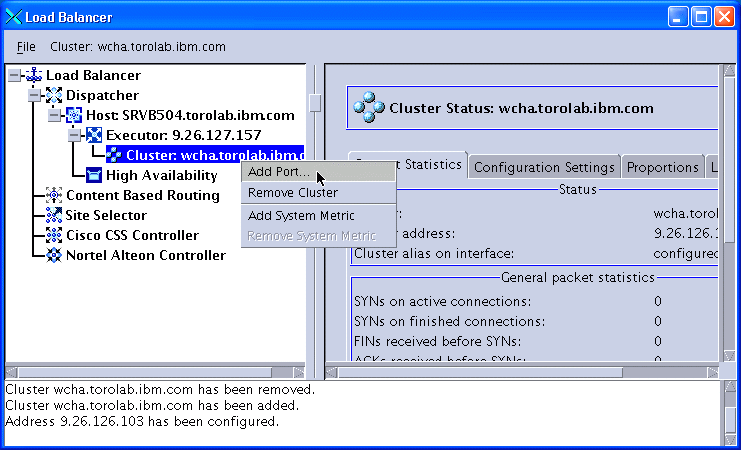Select Executor: 9.26.127.157 label
This screenshot has height=450, width=741.
183,135
